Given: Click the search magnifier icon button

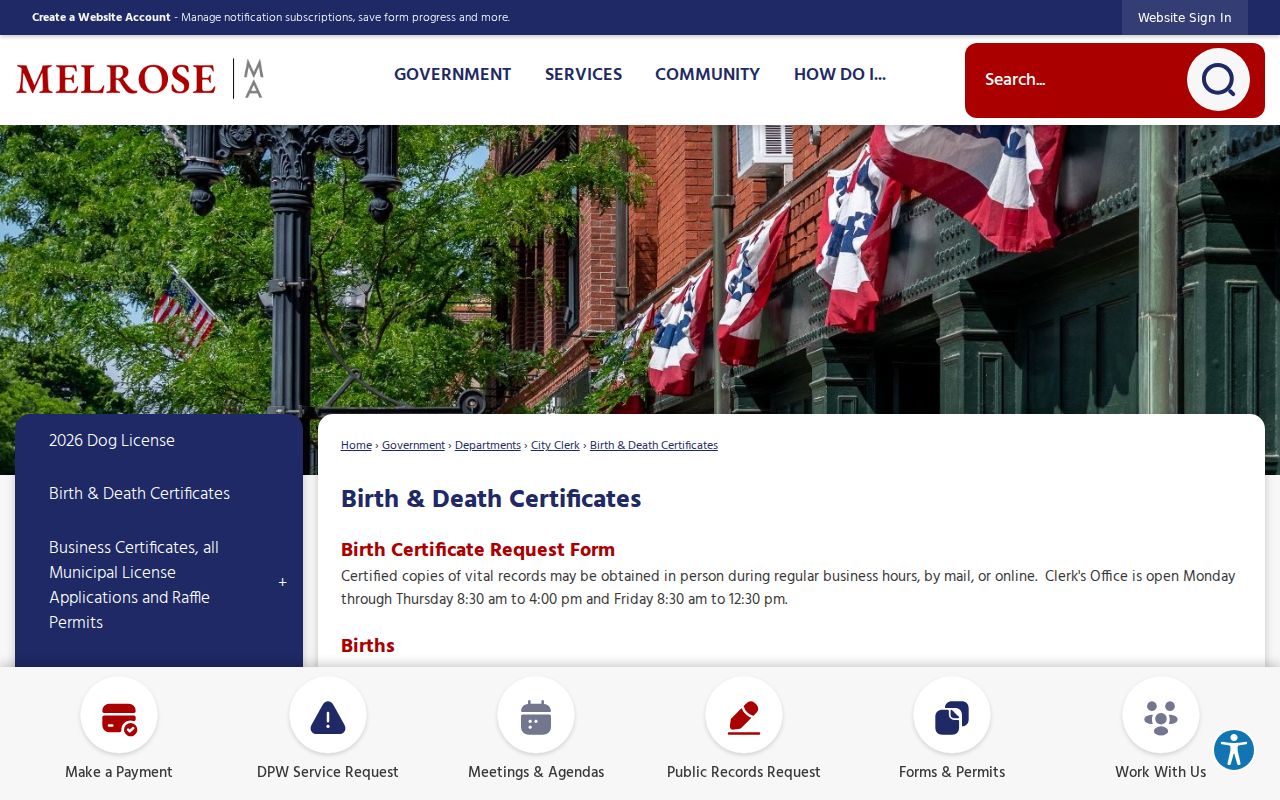Looking at the screenshot, I should [1218, 80].
